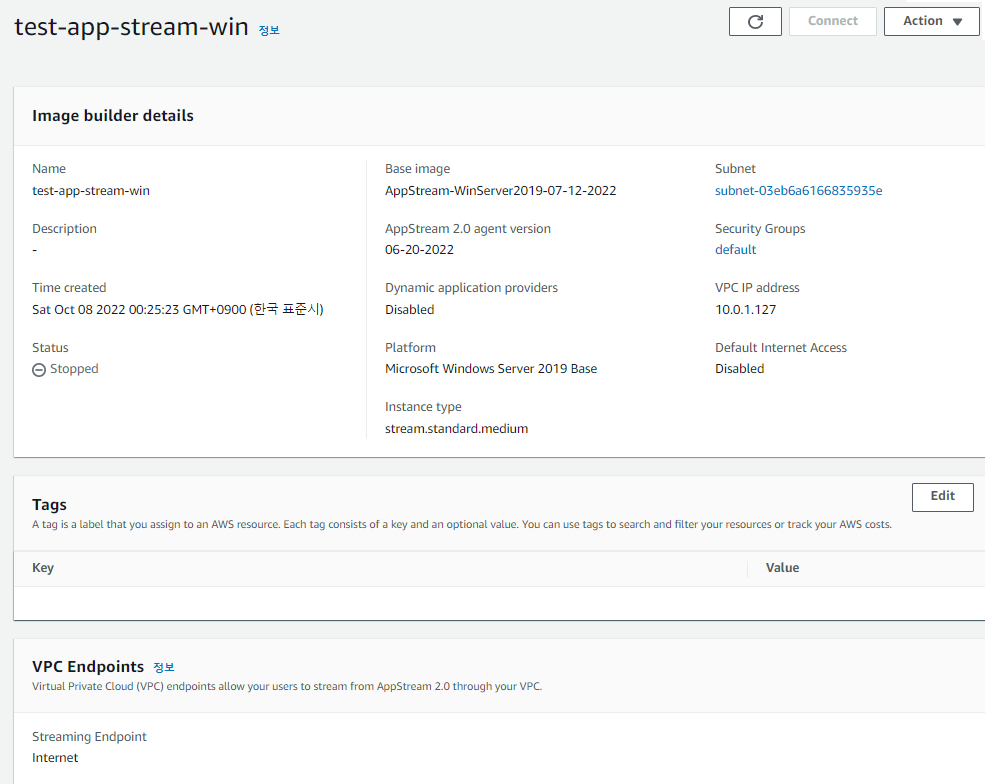985x784 pixels.
Task: Open the default security group link
Action: click(x=736, y=249)
